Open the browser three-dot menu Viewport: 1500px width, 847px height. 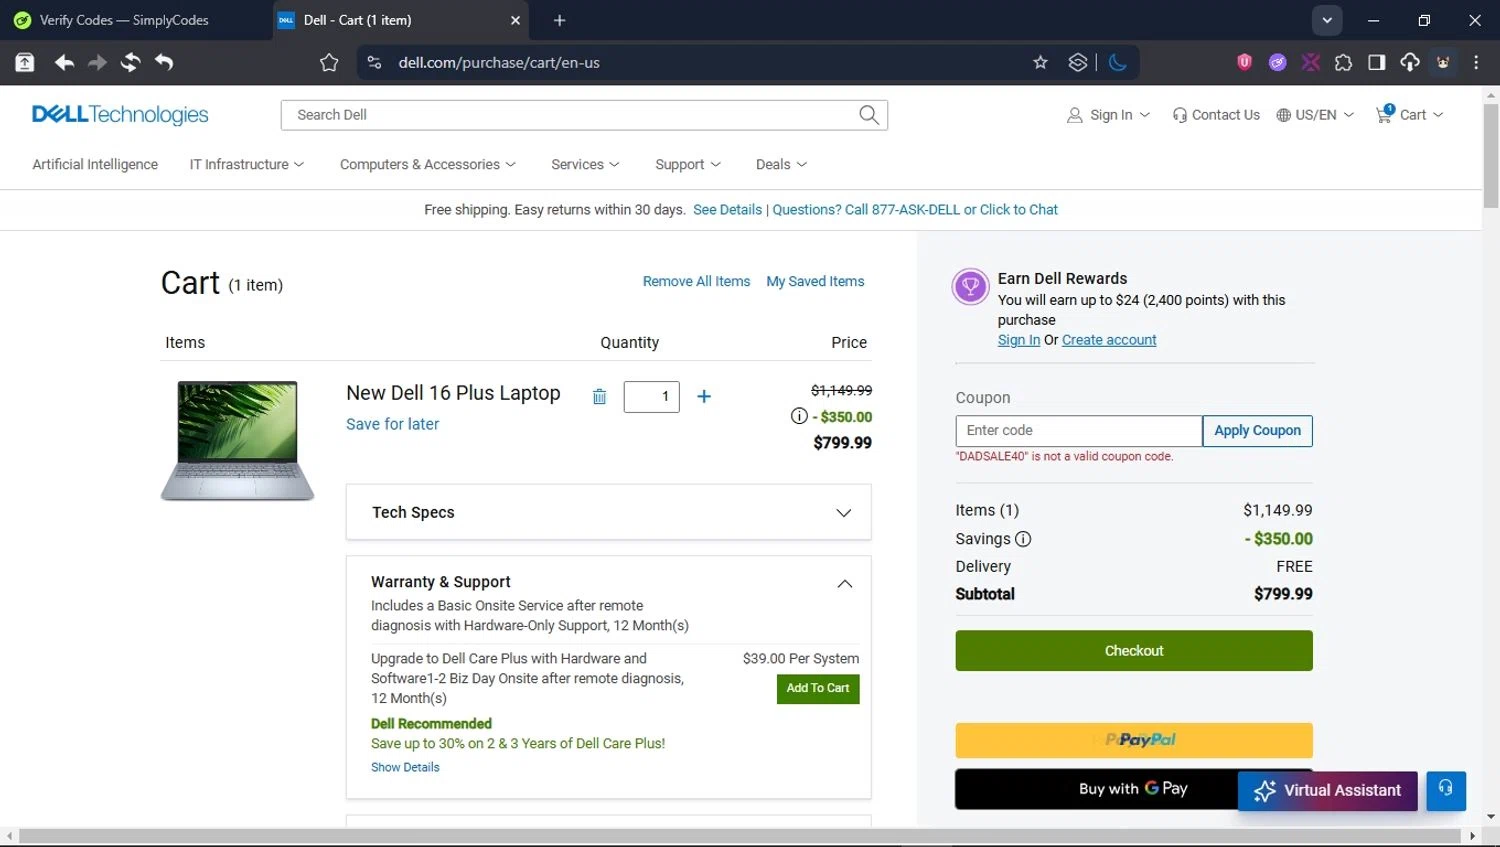(1476, 62)
